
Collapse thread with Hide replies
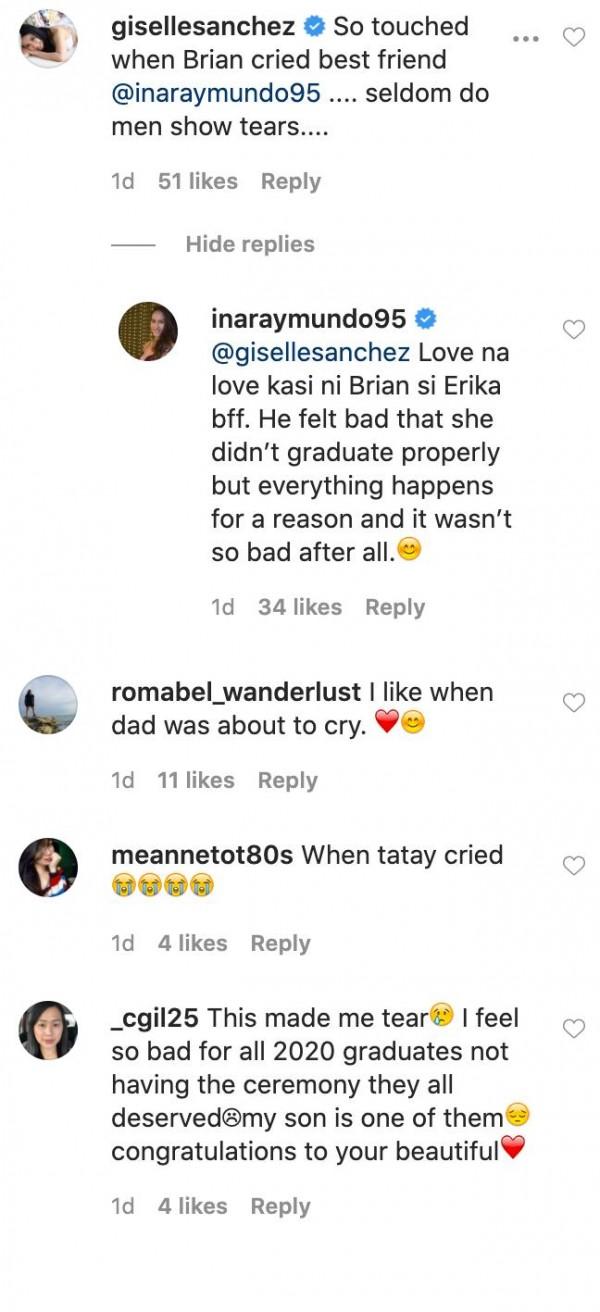pyautogui.click(x=249, y=244)
